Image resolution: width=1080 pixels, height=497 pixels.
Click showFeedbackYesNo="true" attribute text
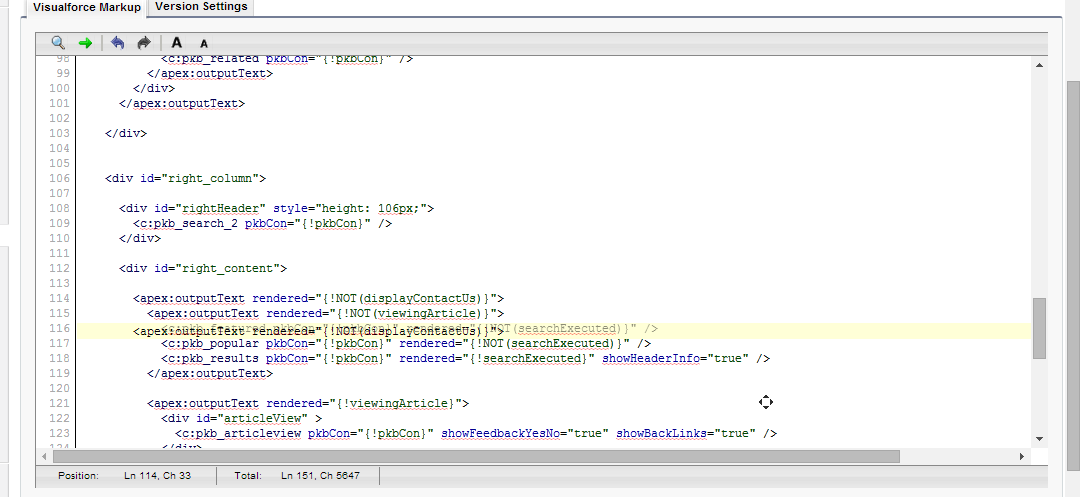(x=525, y=433)
